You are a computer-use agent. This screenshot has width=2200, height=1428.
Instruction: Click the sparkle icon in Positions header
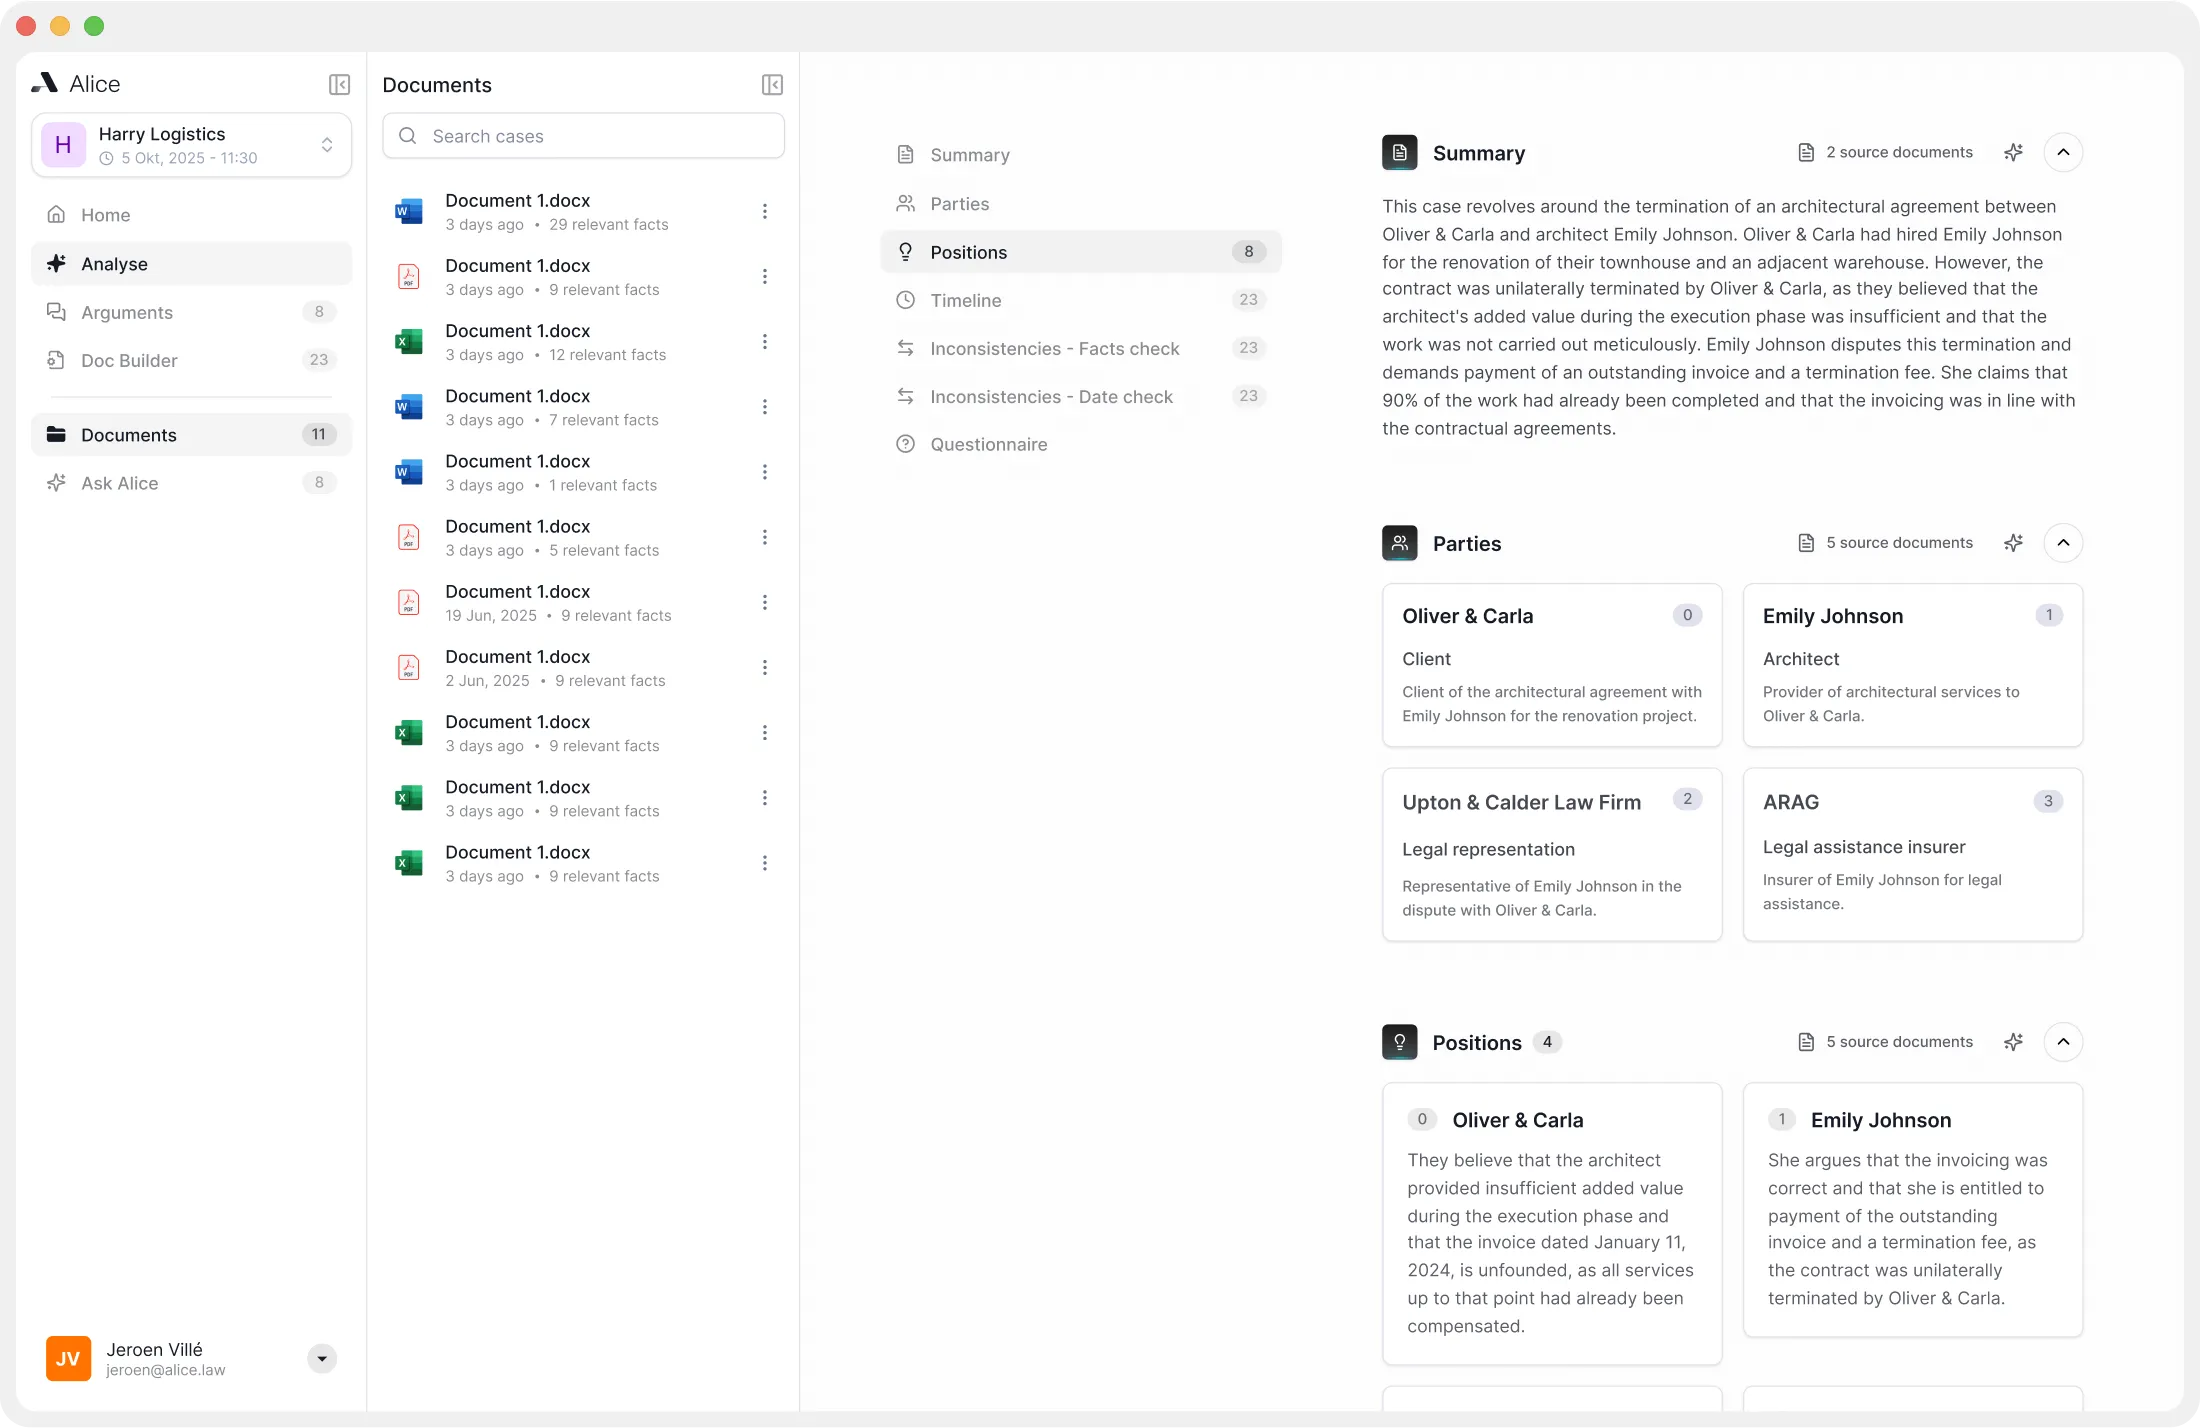2013,1042
